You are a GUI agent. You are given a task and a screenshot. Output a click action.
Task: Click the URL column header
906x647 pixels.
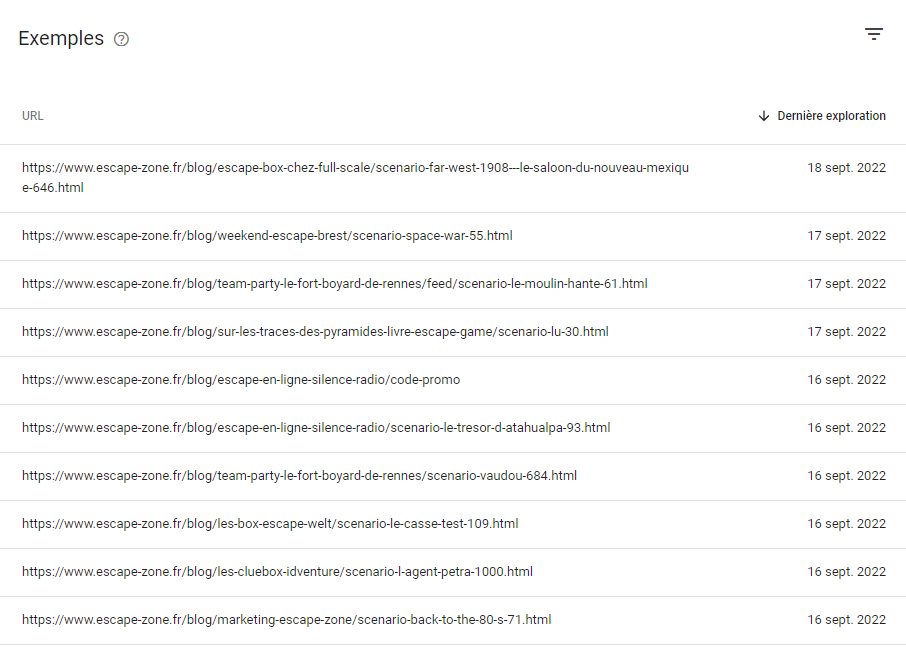coord(32,116)
